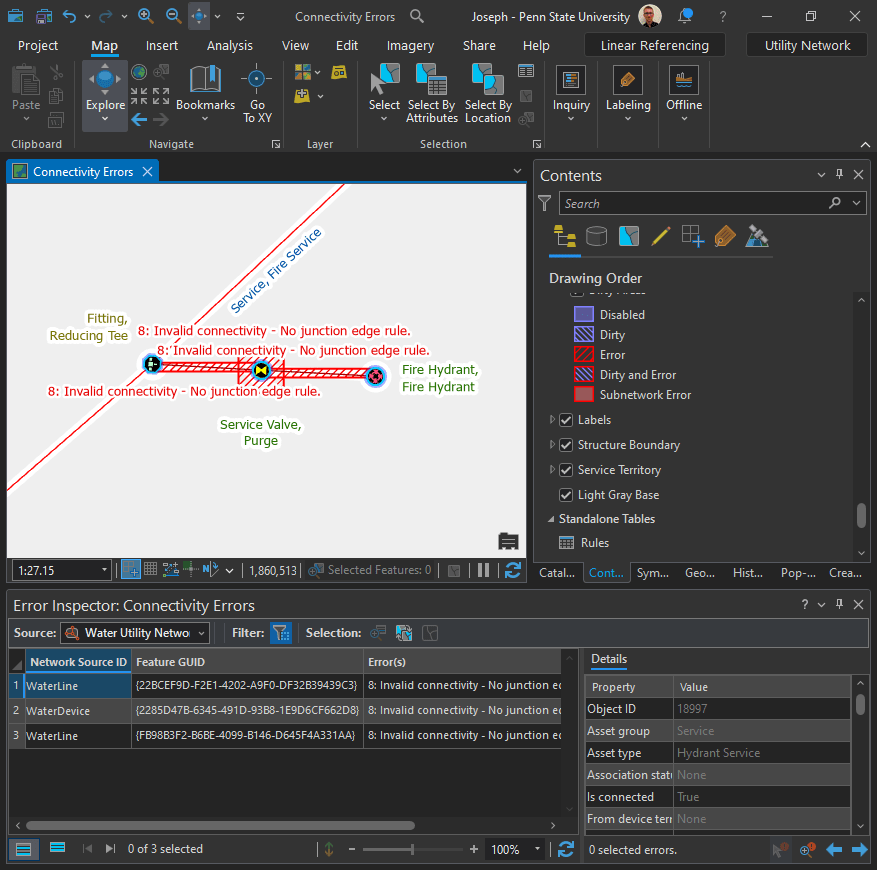The width and height of the screenshot is (877, 870).
Task: Toggle Service Territory layer visibility
Action: (566, 470)
